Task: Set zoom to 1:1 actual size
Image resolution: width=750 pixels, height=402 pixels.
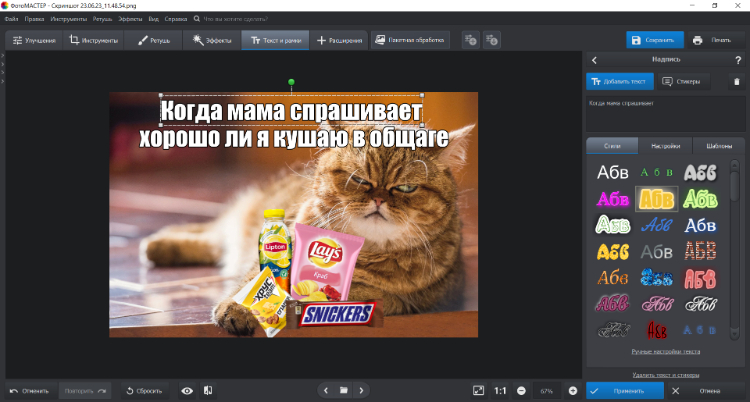Action: [500, 391]
